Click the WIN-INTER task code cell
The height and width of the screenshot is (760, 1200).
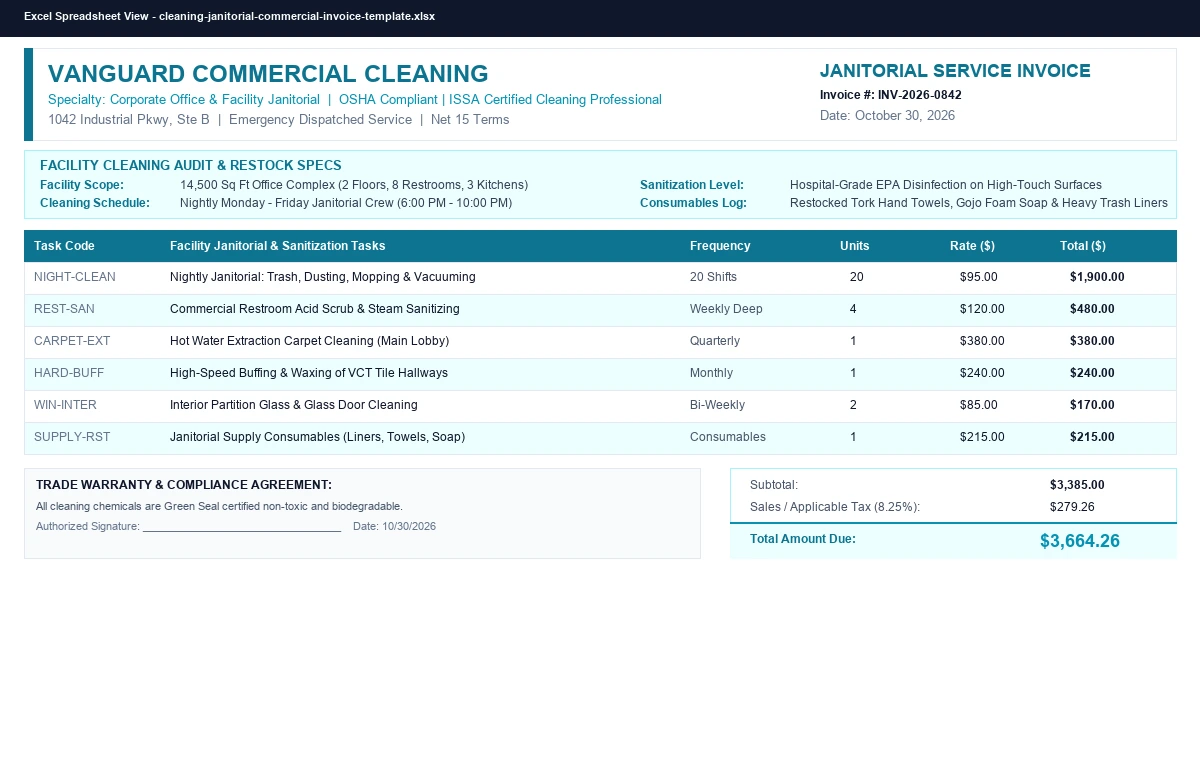tap(65, 405)
